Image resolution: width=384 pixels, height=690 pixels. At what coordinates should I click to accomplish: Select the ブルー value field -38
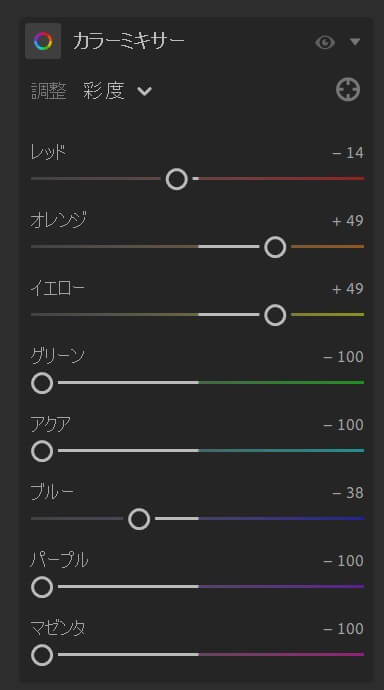pos(348,493)
